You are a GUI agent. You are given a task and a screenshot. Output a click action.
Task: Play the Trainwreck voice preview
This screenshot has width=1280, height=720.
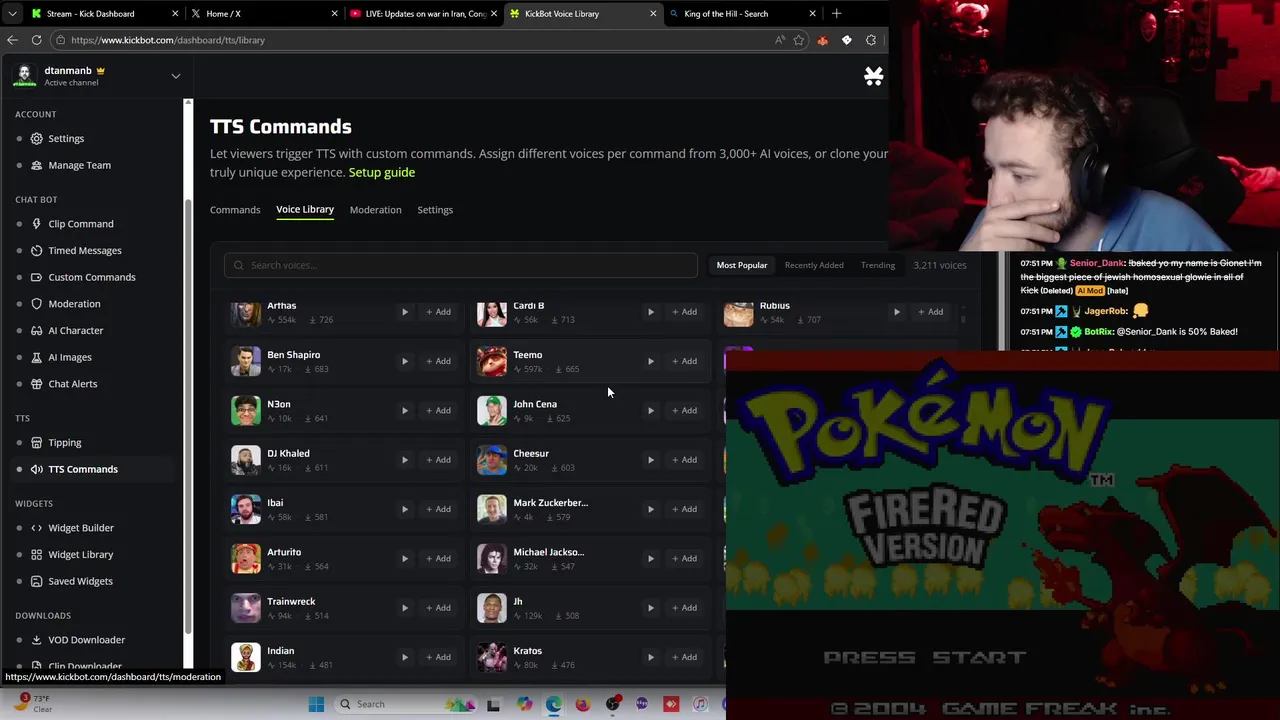coord(404,608)
